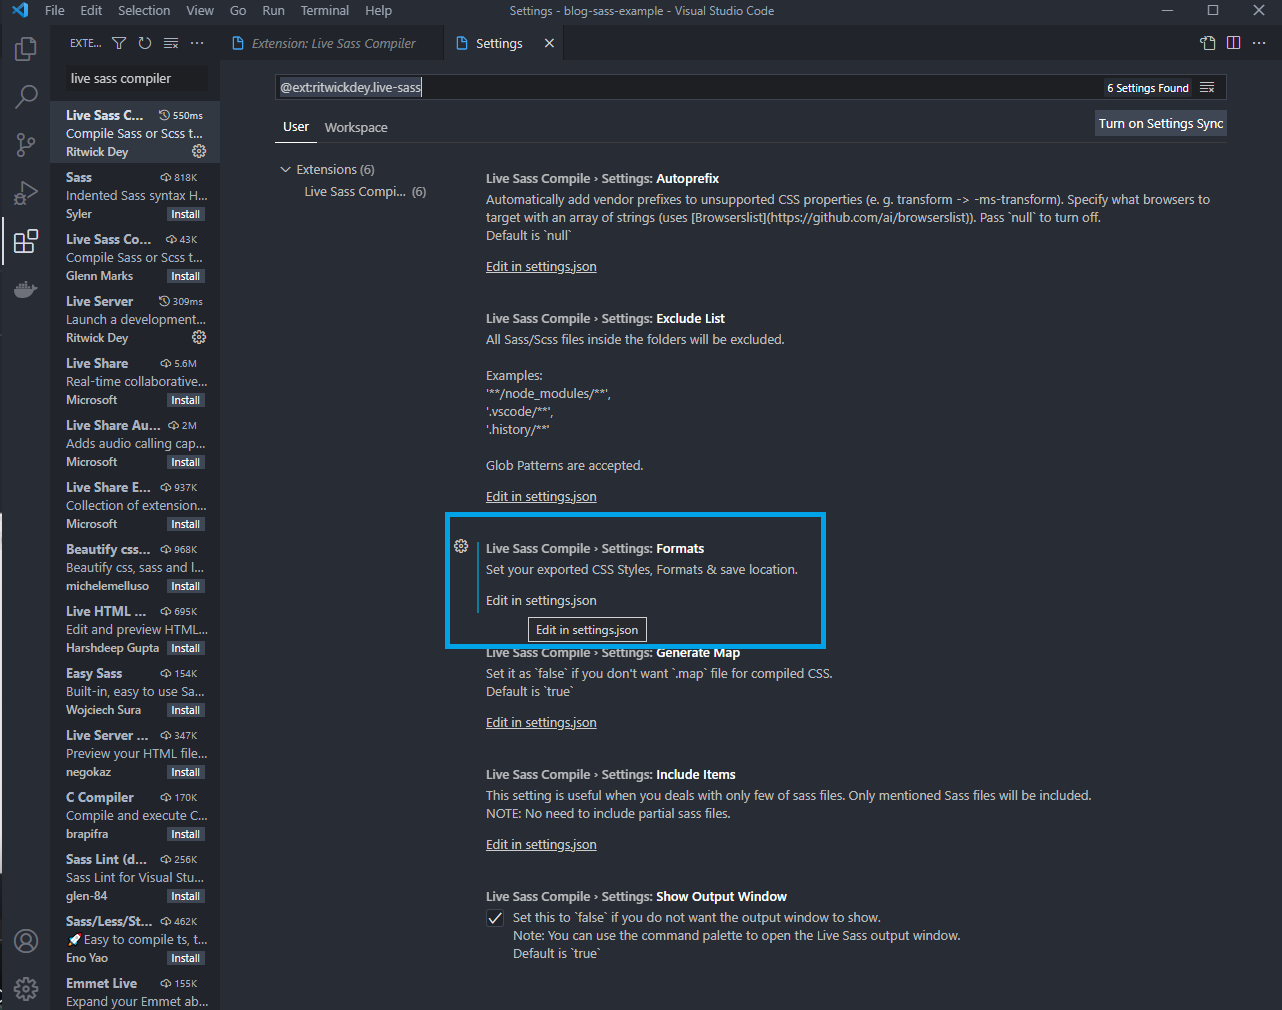Viewport: 1282px width, 1010px height.
Task: Open the Selection menu
Action: point(144,10)
